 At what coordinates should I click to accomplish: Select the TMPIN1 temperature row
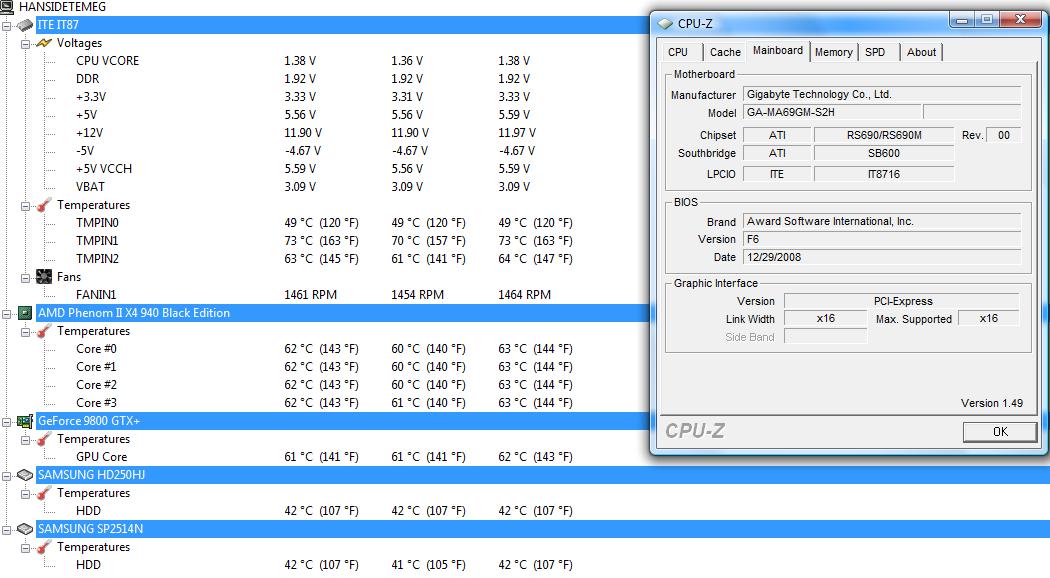click(x=96, y=241)
